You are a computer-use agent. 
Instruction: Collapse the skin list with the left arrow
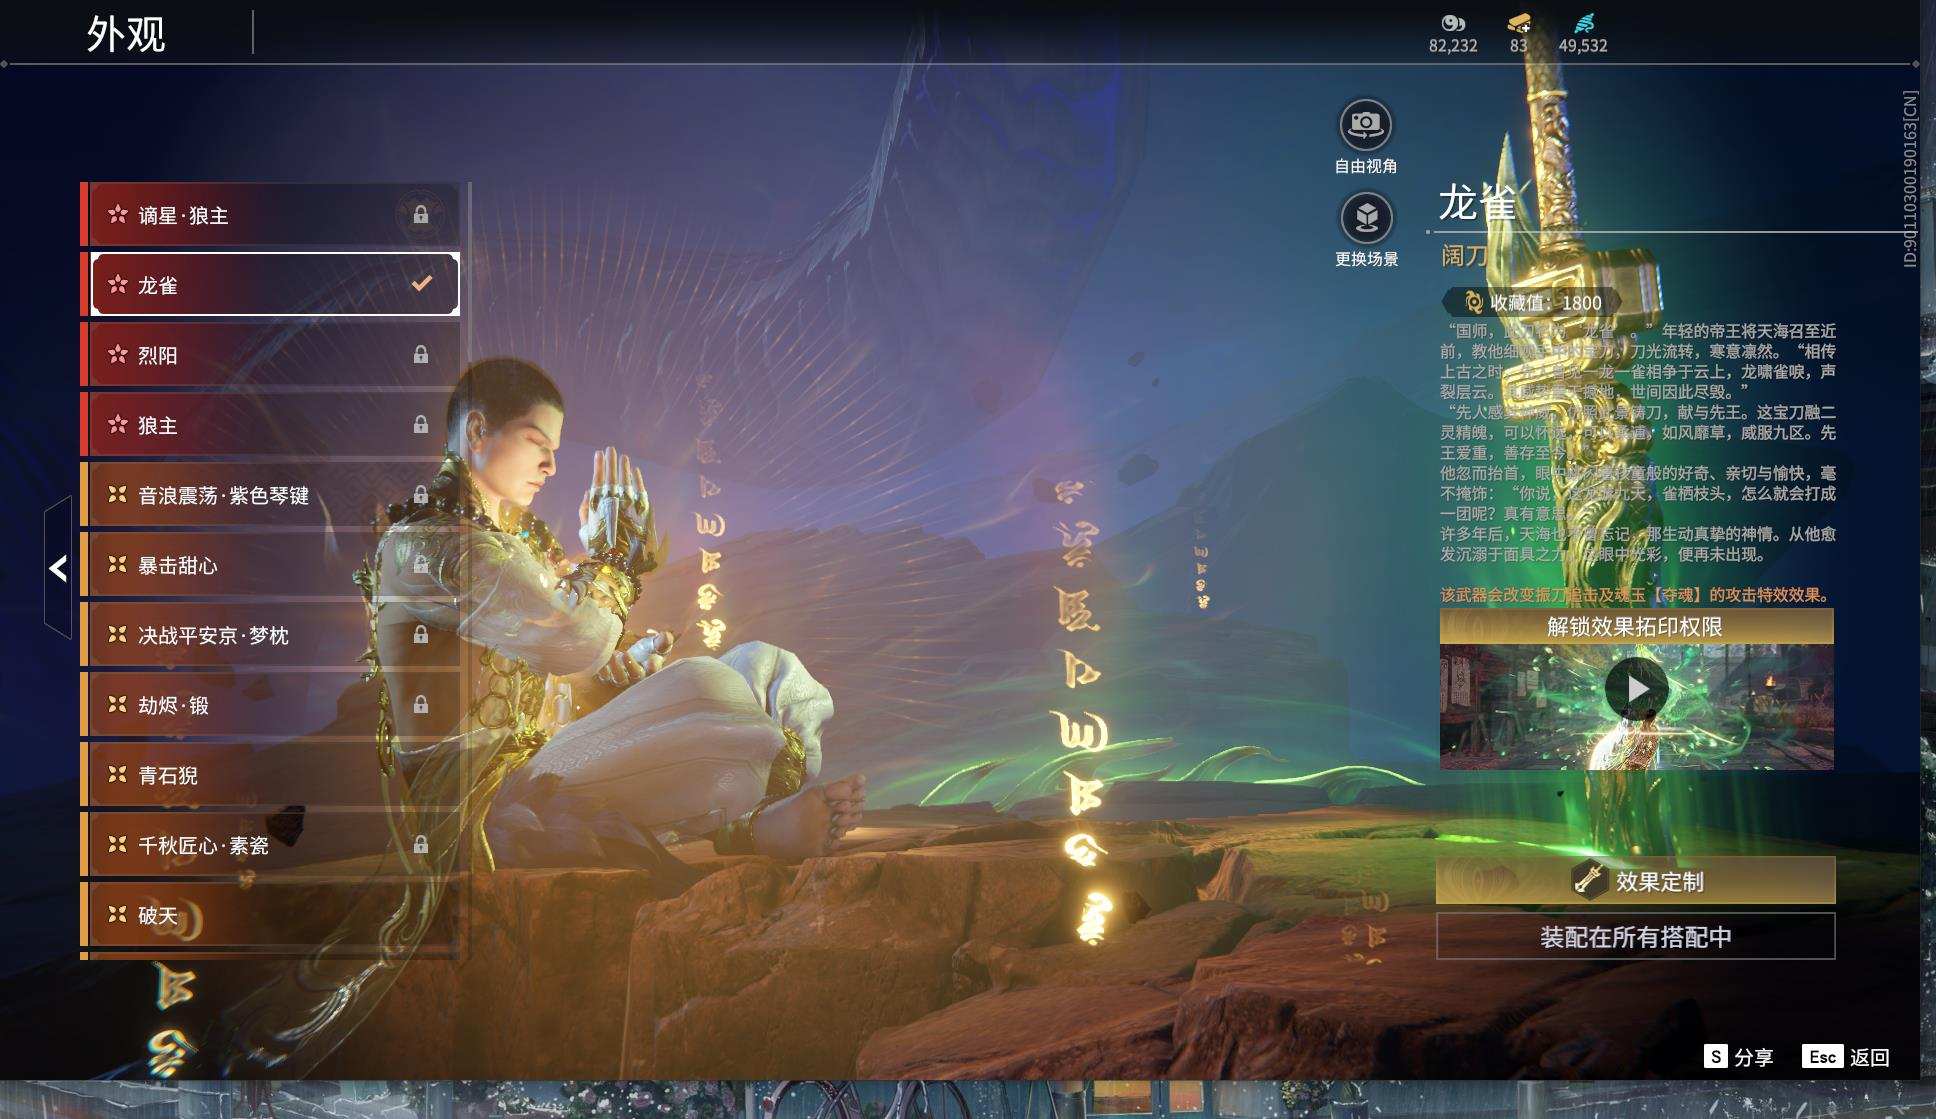click(58, 568)
